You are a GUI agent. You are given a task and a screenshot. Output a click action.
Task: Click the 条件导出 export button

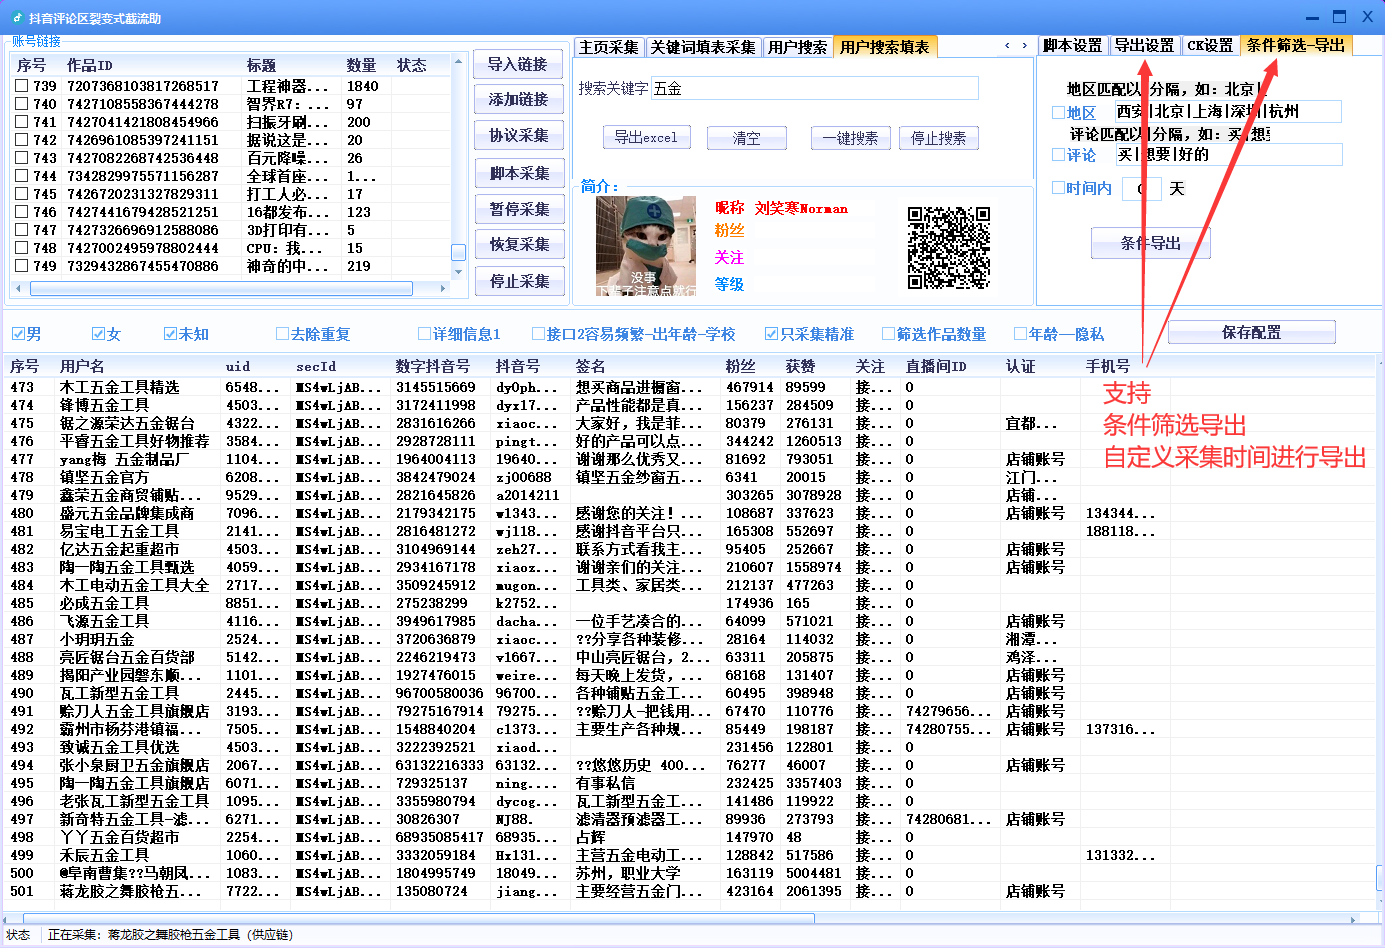(x=1150, y=242)
